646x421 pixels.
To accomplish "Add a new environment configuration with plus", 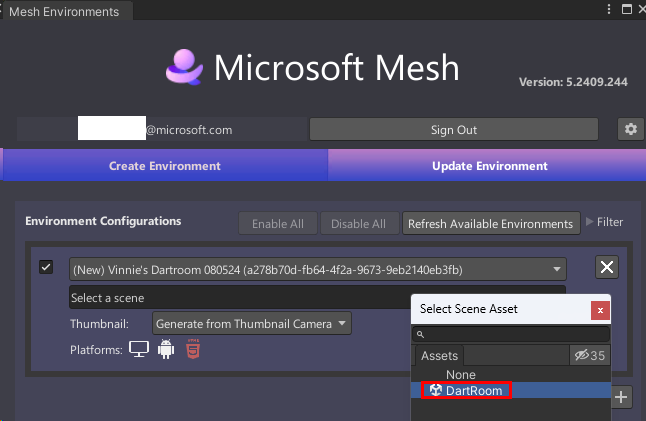I will [x=621, y=397].
